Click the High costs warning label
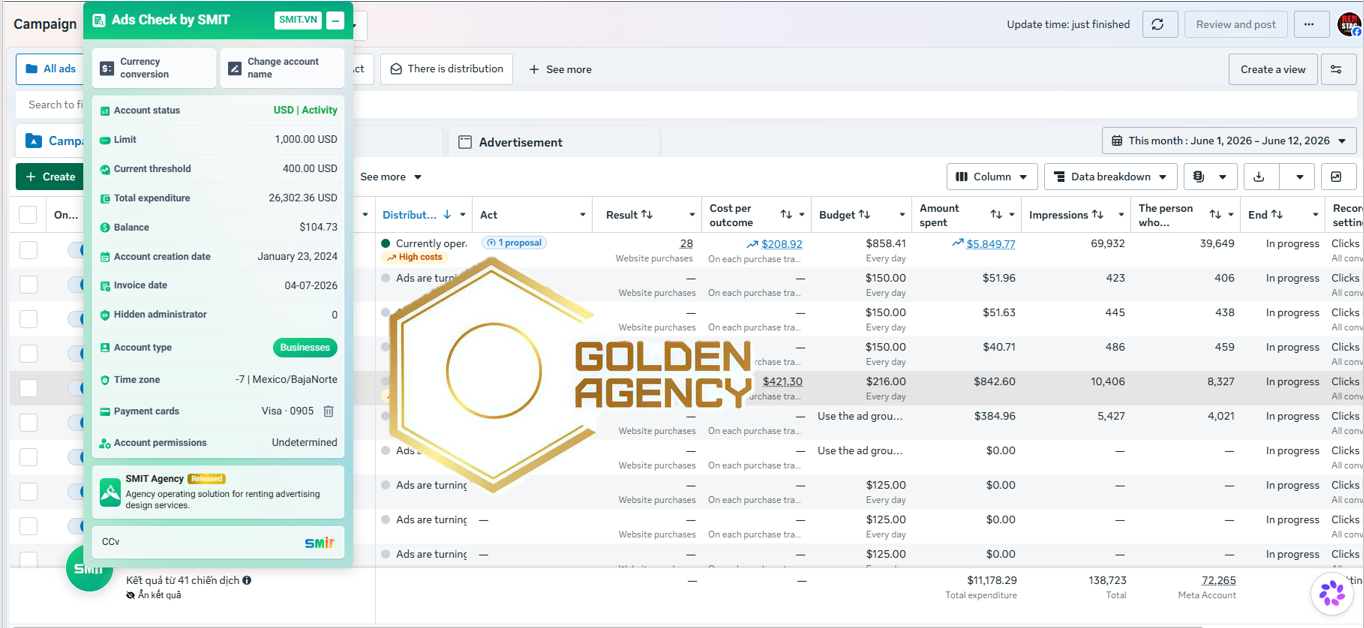The height and width of the screenshot is (628, 1364). 414,257
